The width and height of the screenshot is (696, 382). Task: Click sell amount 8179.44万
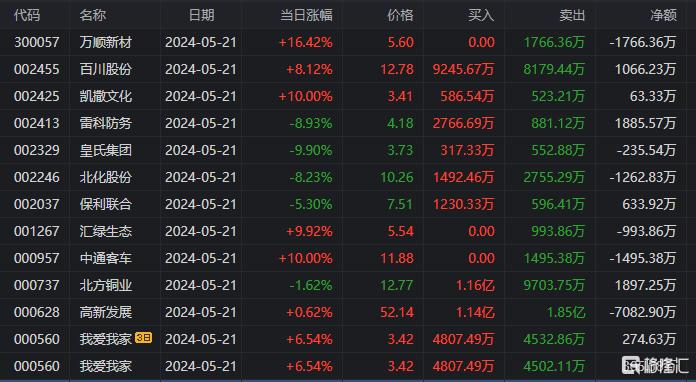point(554,69)
